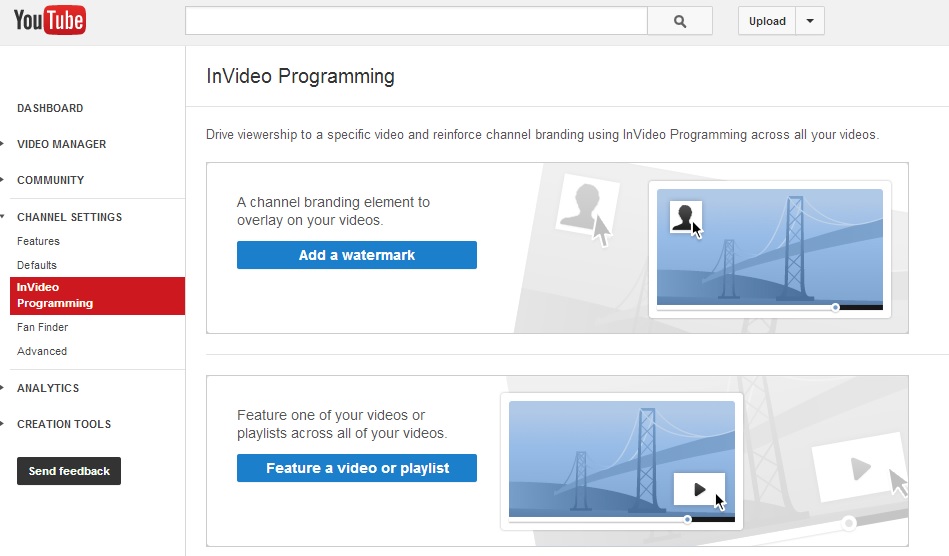Collapse the Channel Settings section

(69, 217)
